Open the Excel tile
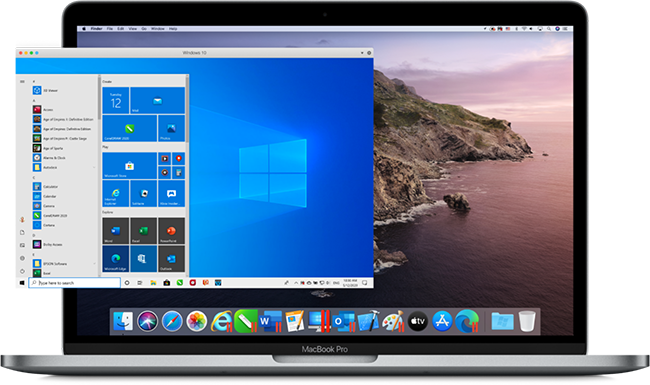This screenshot has width=650, height=385. pyautogui.click(x=143, y=231)
